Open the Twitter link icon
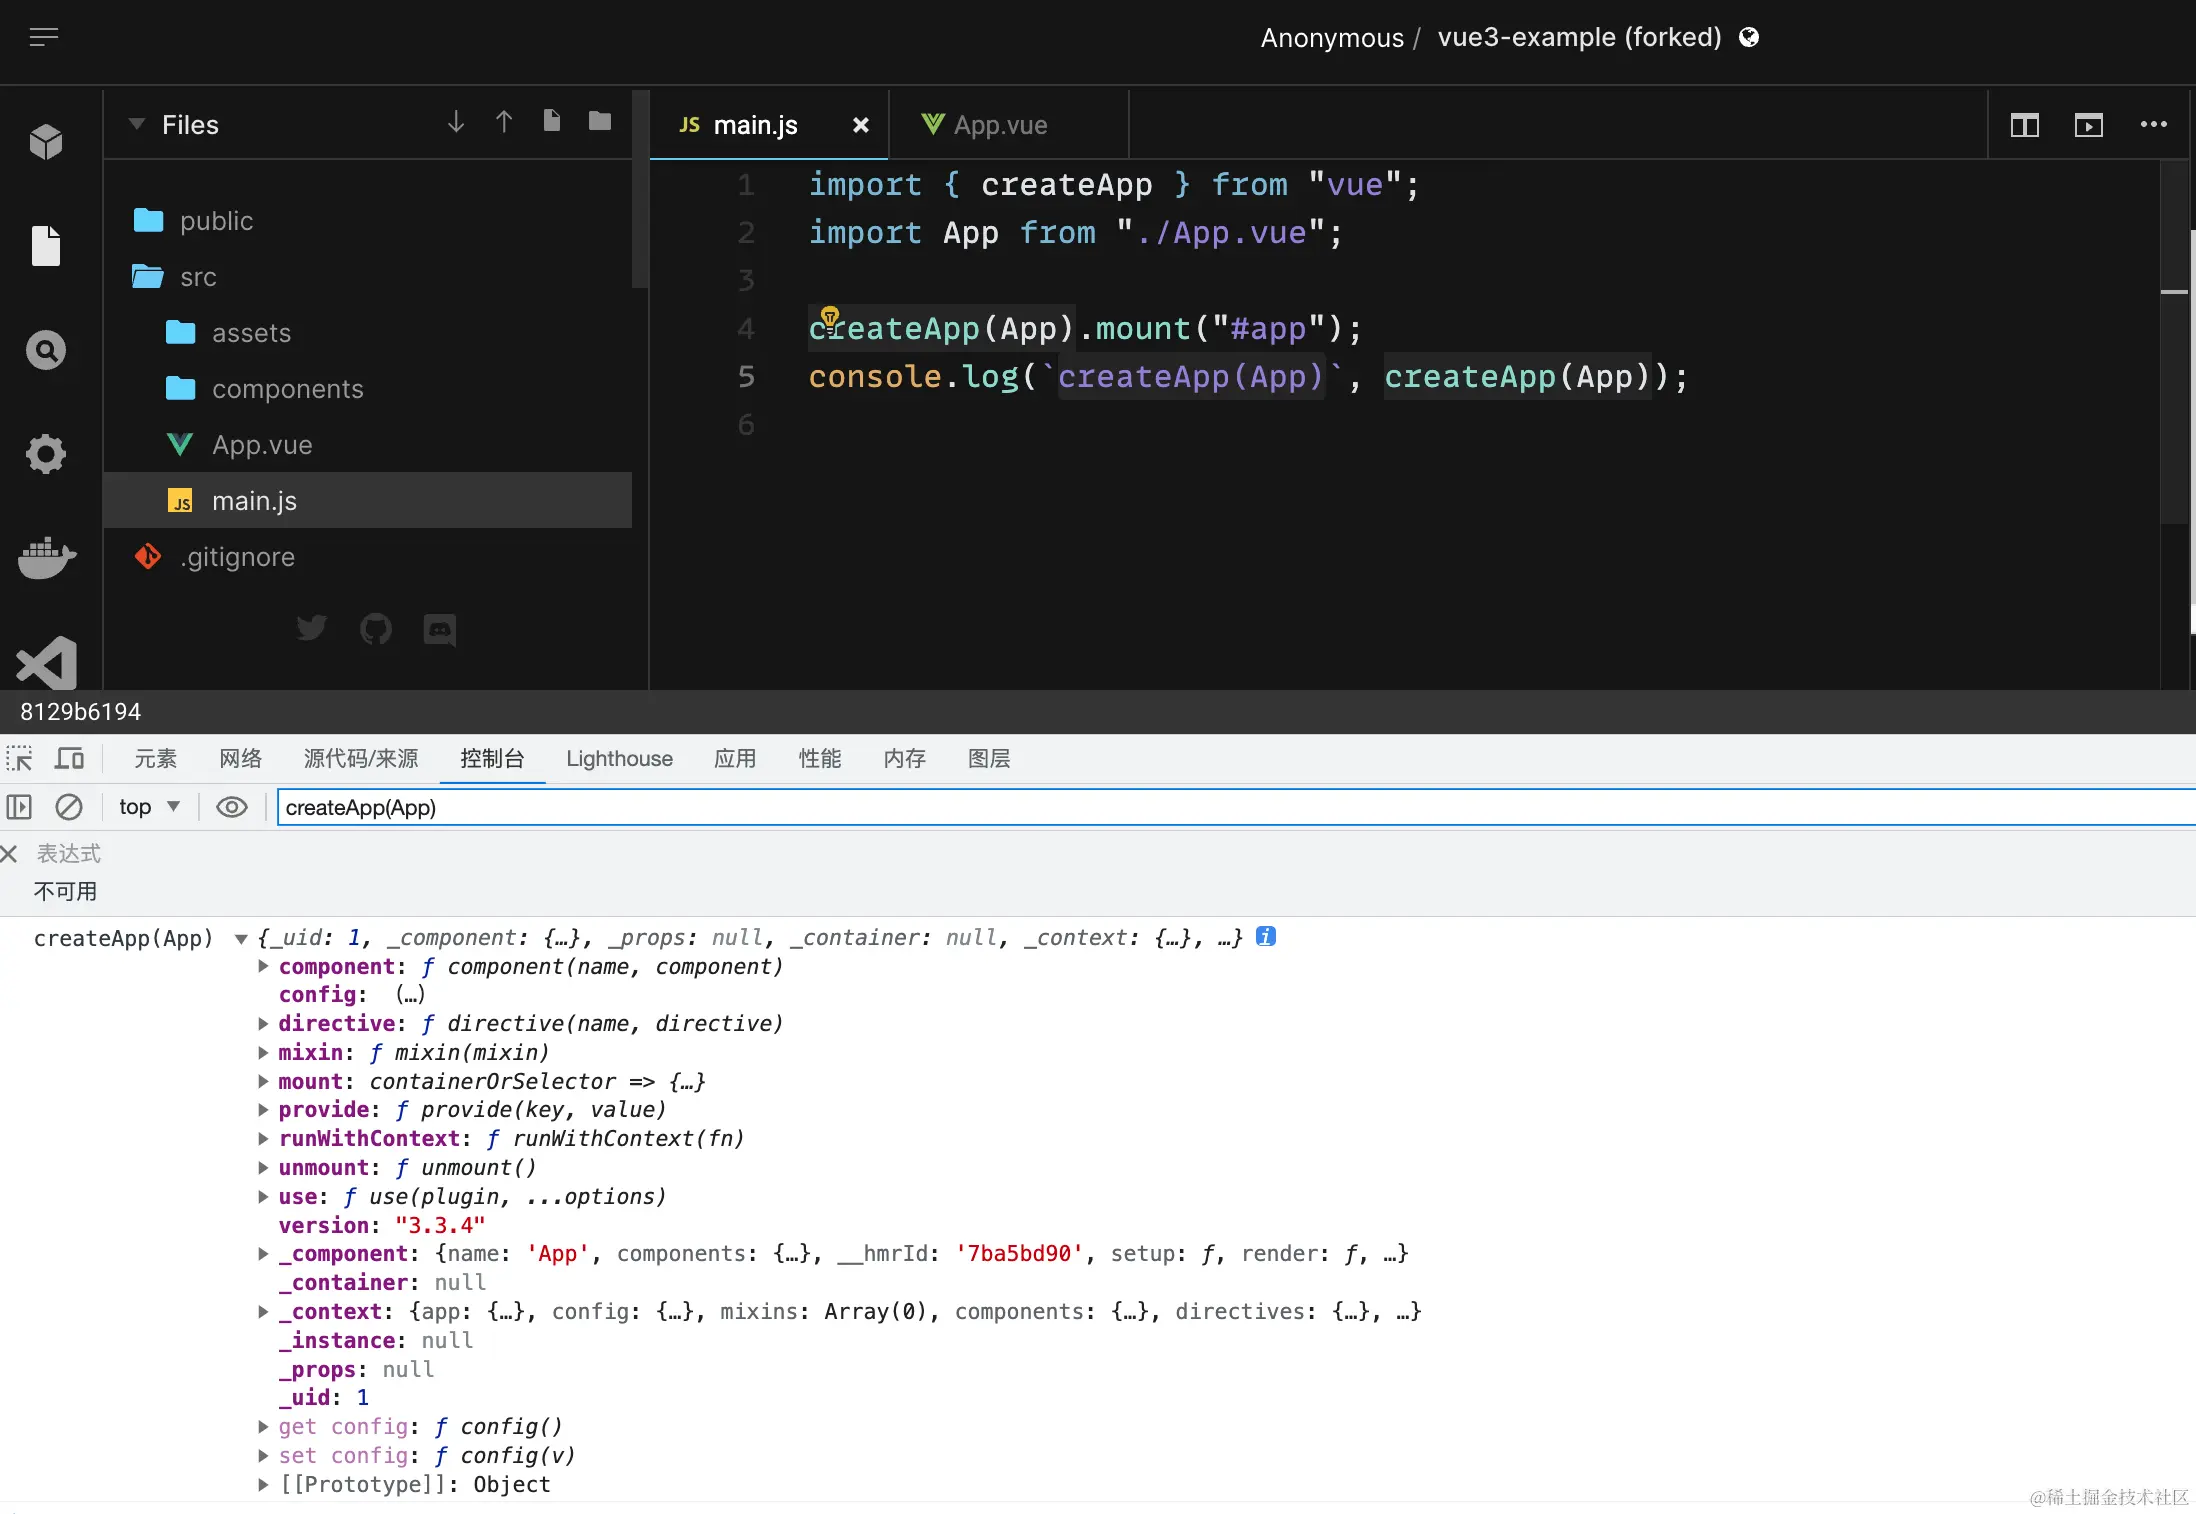This screenshot has height=1514, width=2196. (x=312, y=628)
